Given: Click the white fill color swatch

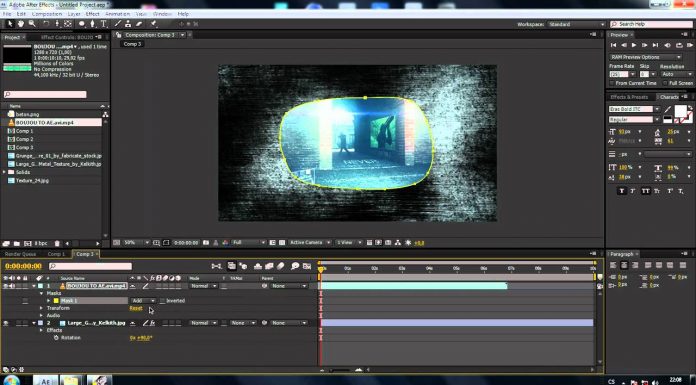Looking at the screenshot, I should pyautogui.click(x=680, y=111).
